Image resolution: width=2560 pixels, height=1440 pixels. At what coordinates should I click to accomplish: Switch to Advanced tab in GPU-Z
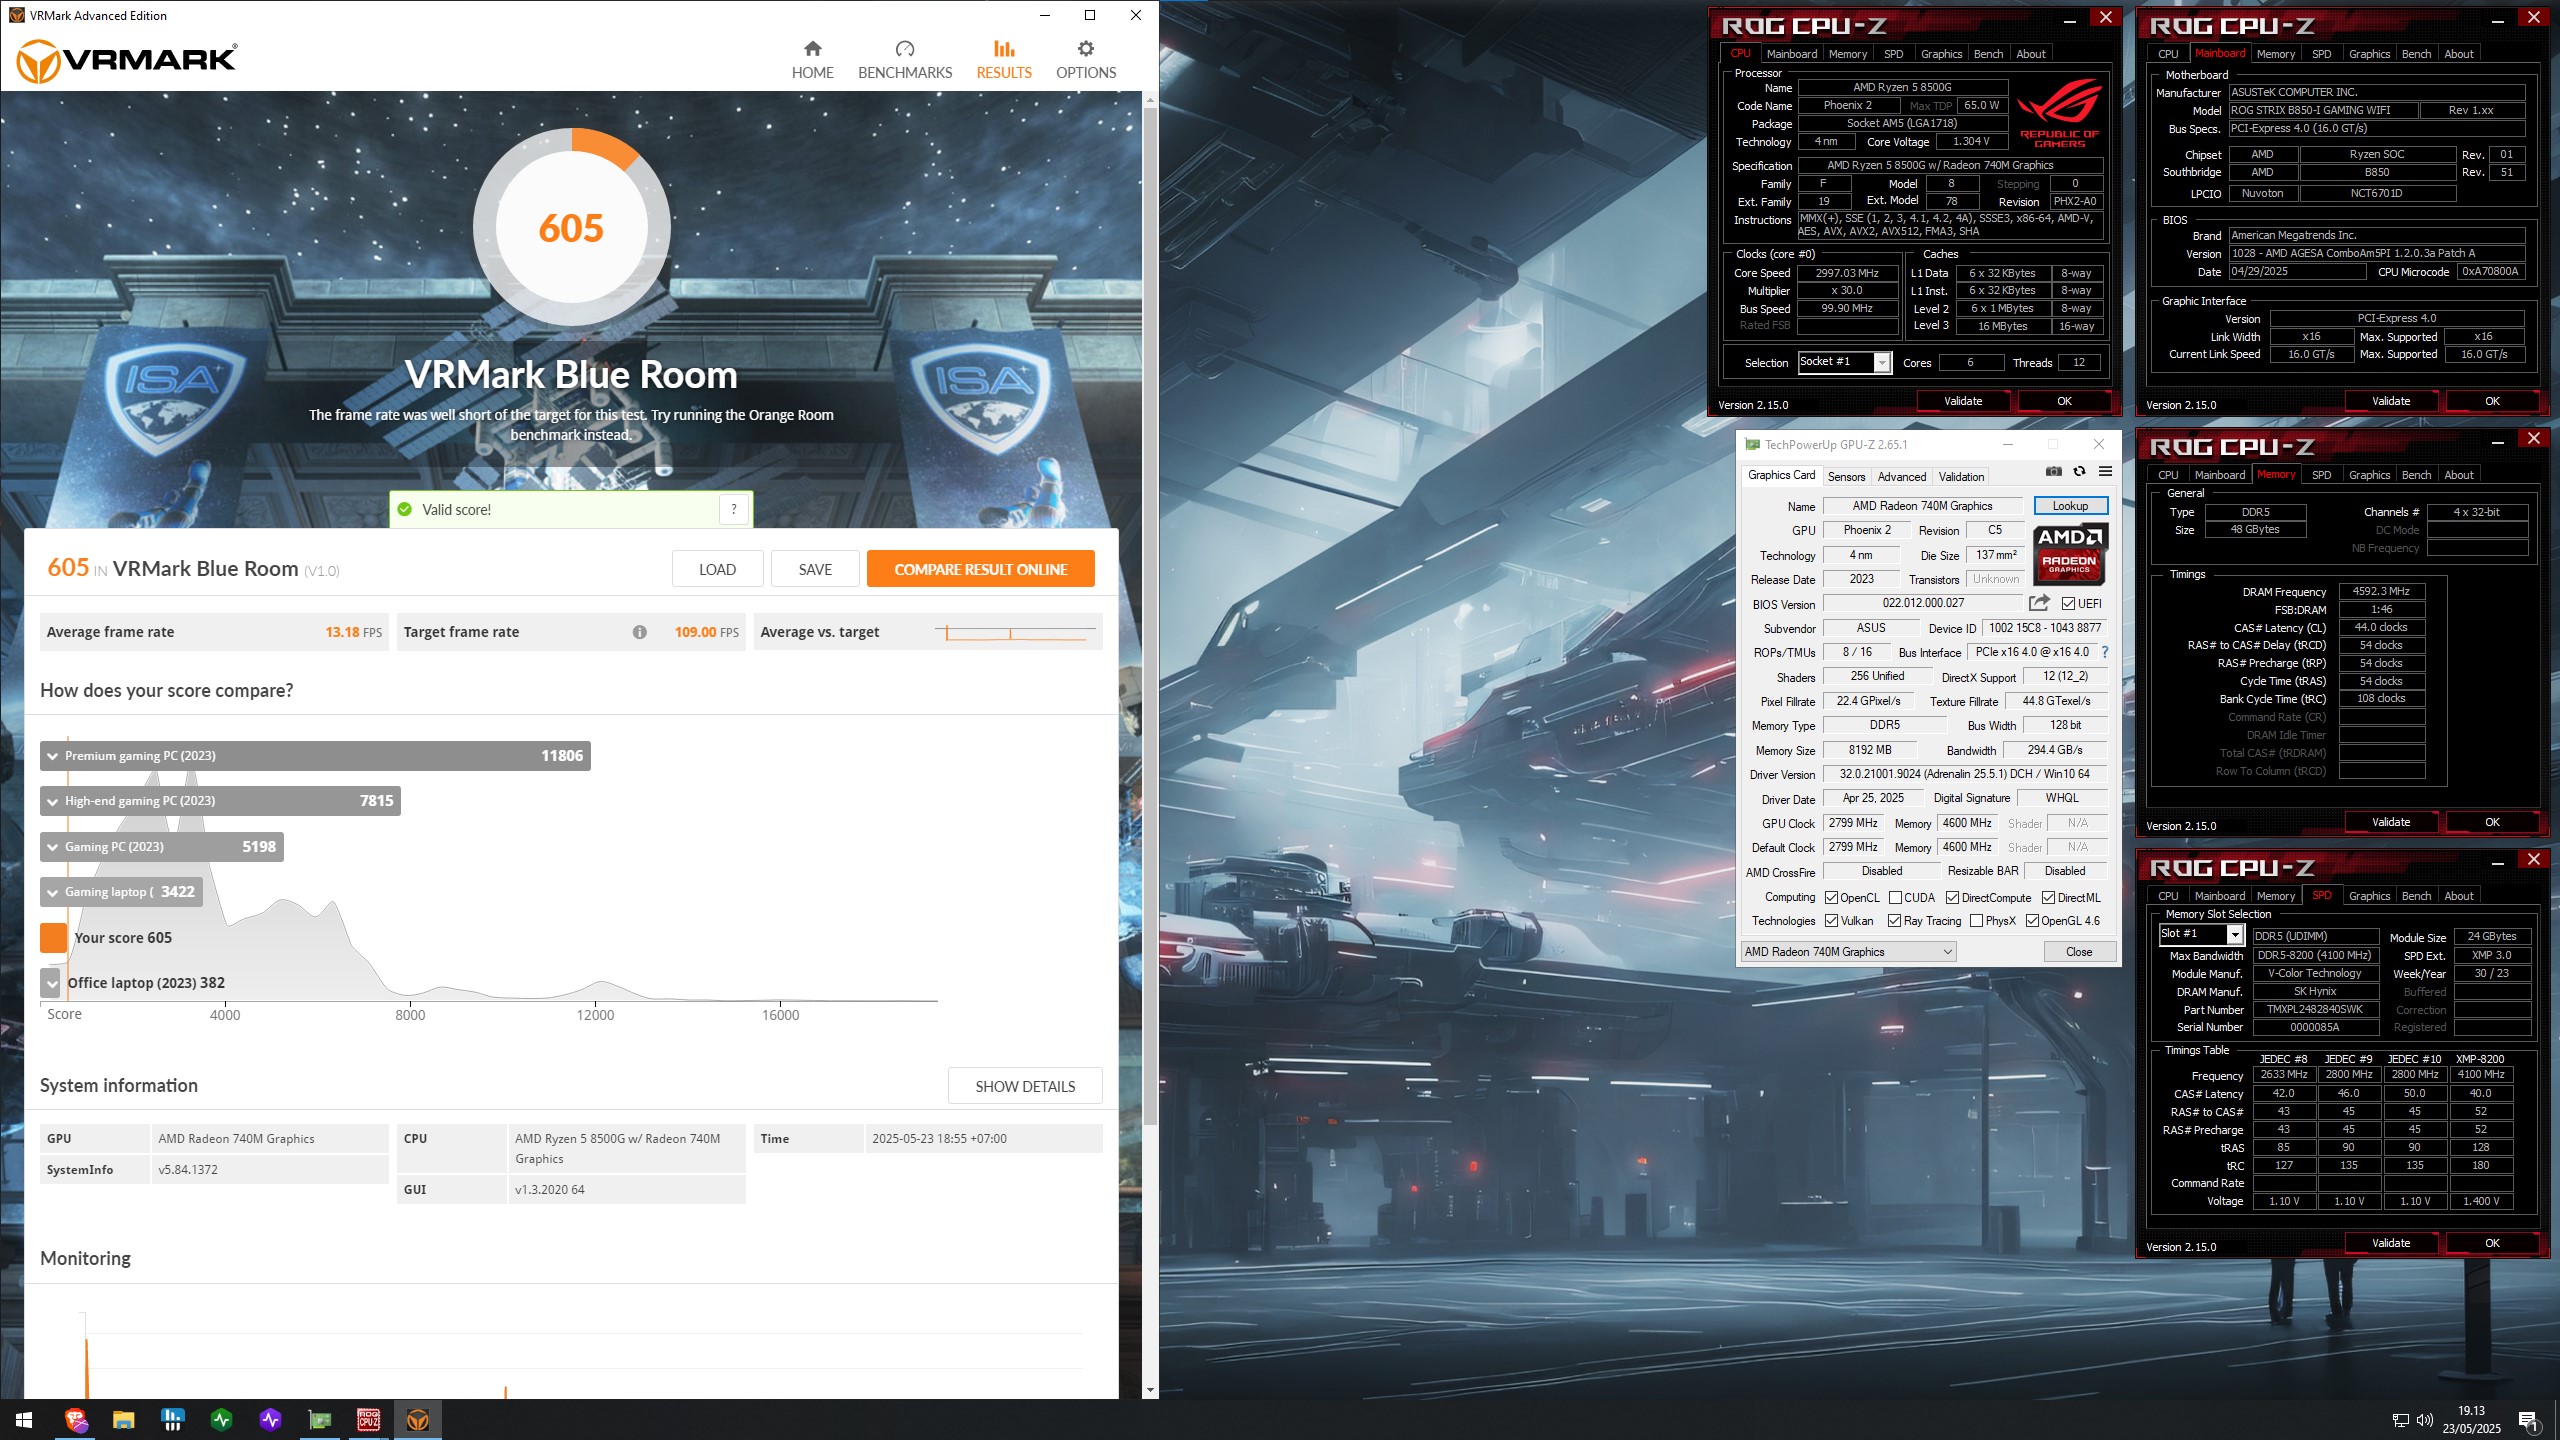[x=1901, y=477]
